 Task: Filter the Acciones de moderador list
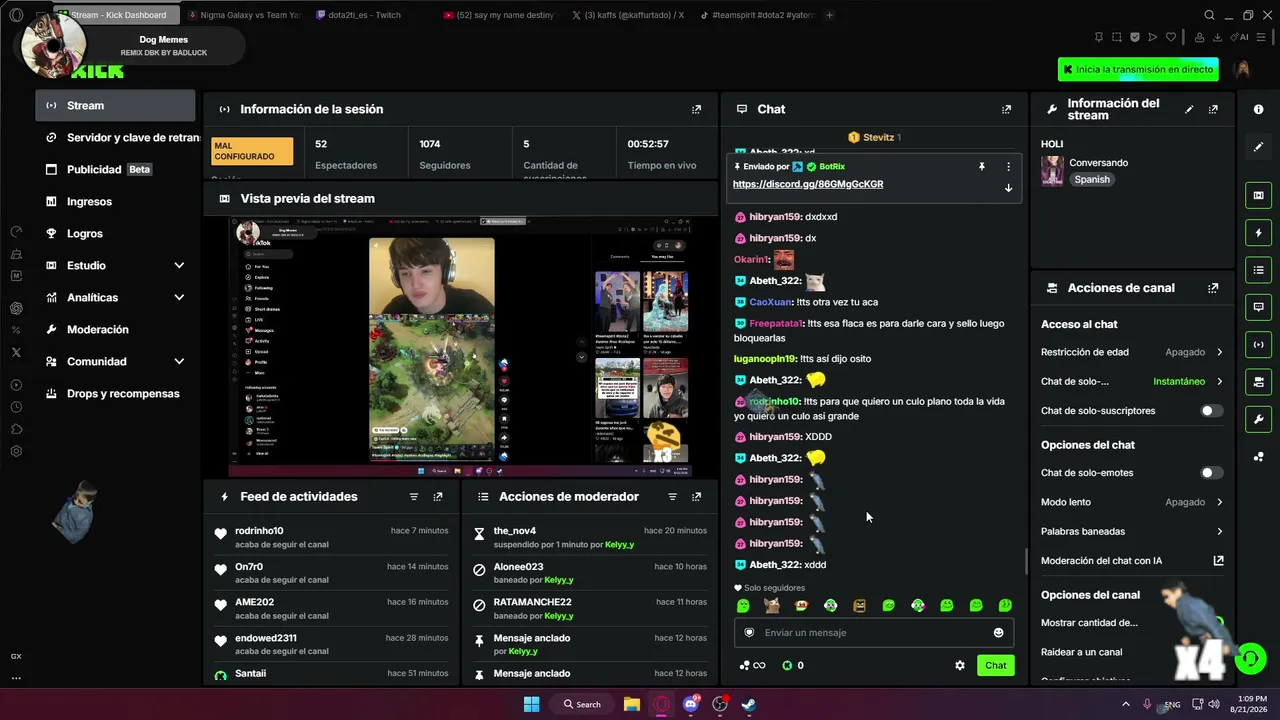coord(672,497)
